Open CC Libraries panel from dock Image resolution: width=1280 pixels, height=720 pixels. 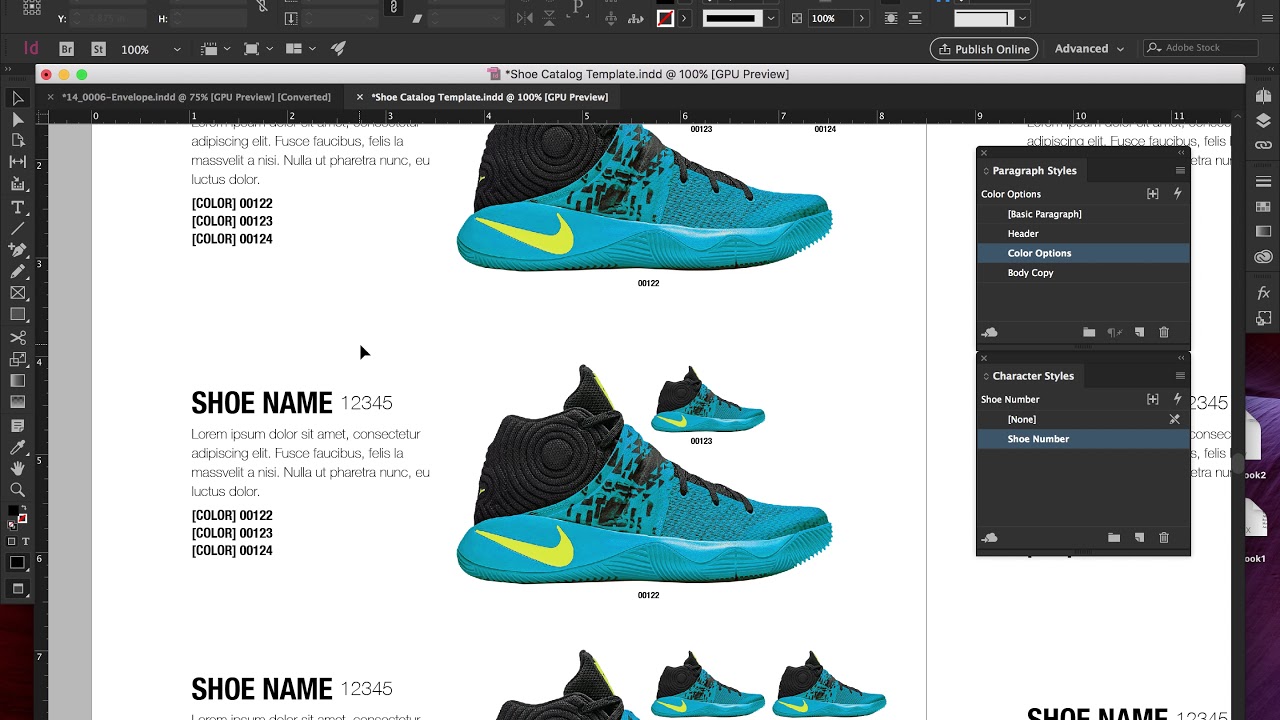(1264, 257)
